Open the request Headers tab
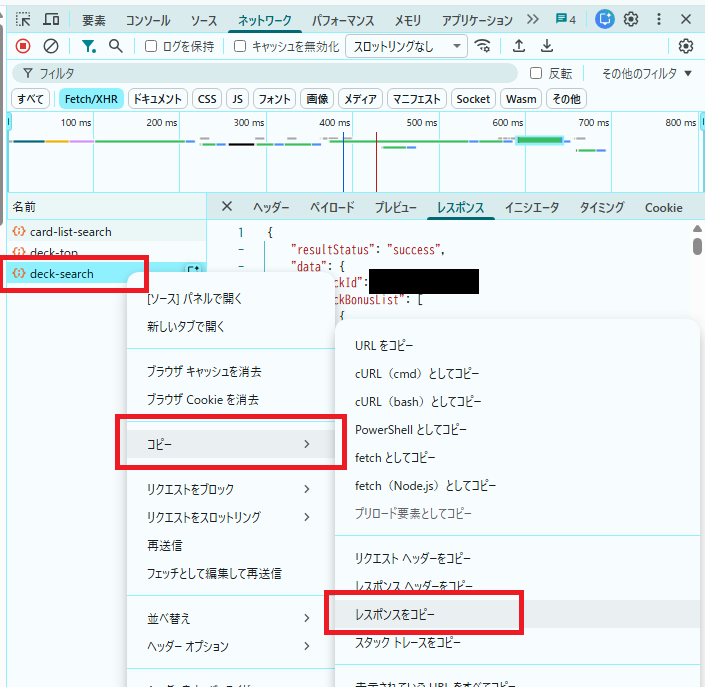The height and width of the screenshot is (687, 705). 271,207
